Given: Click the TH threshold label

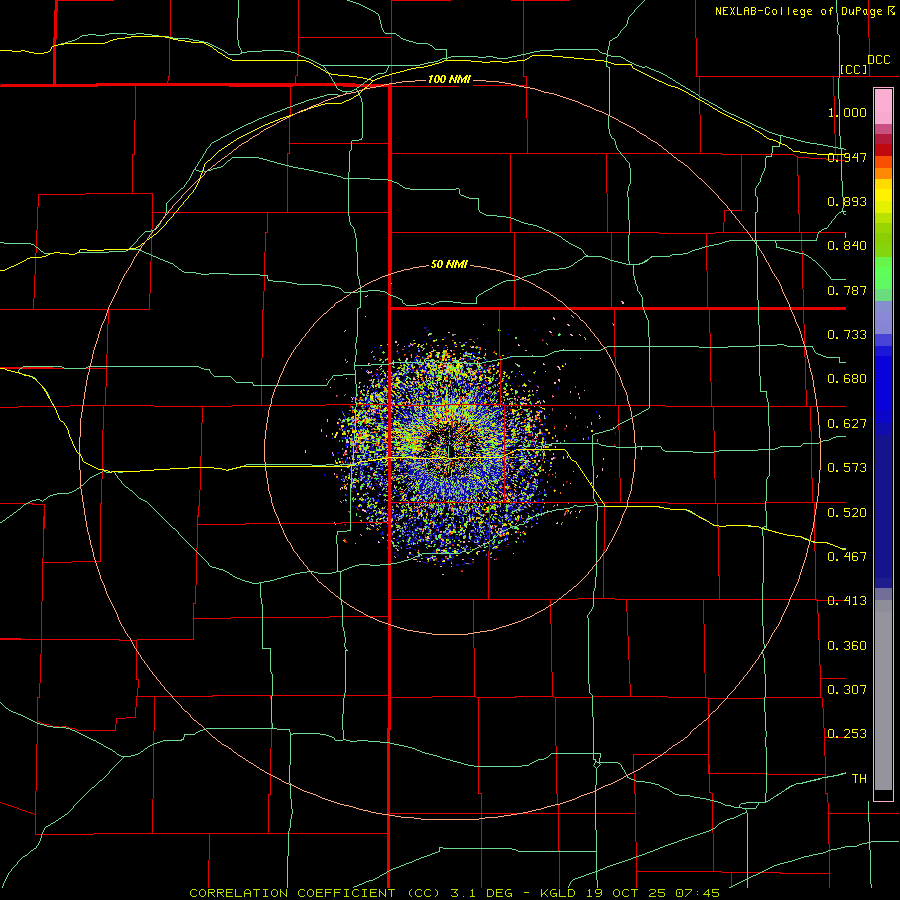Looking at the screenshot, I should (859, 779).
